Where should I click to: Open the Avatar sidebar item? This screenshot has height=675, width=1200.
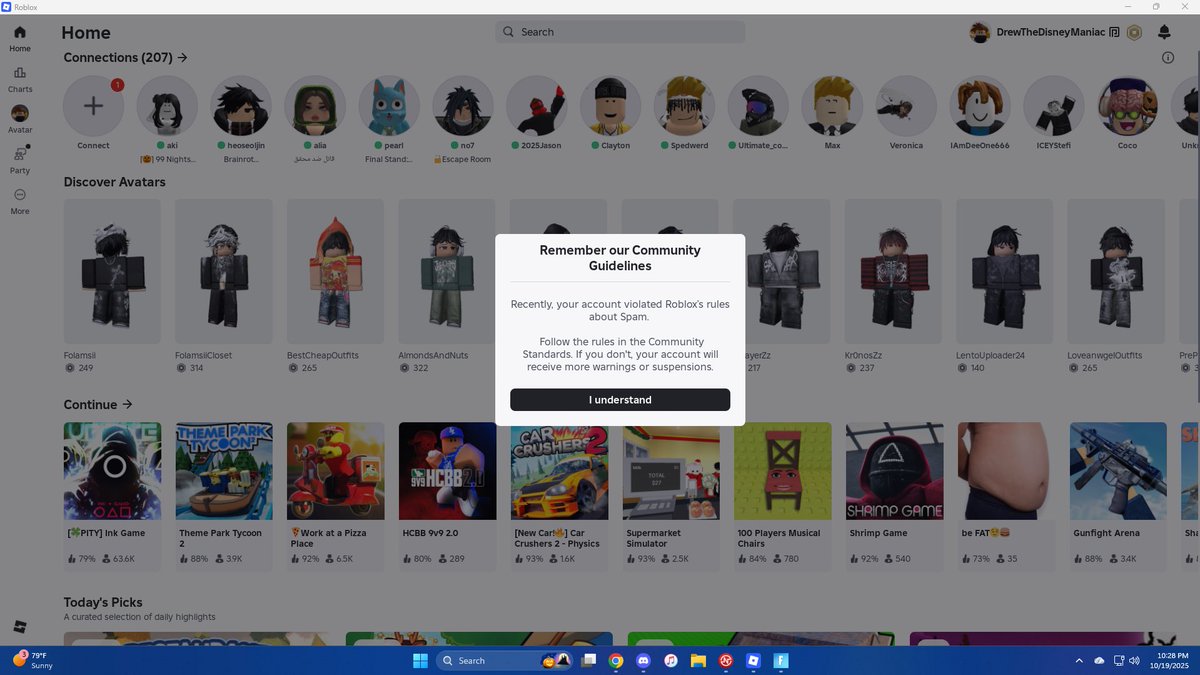(x=20, y=120)
